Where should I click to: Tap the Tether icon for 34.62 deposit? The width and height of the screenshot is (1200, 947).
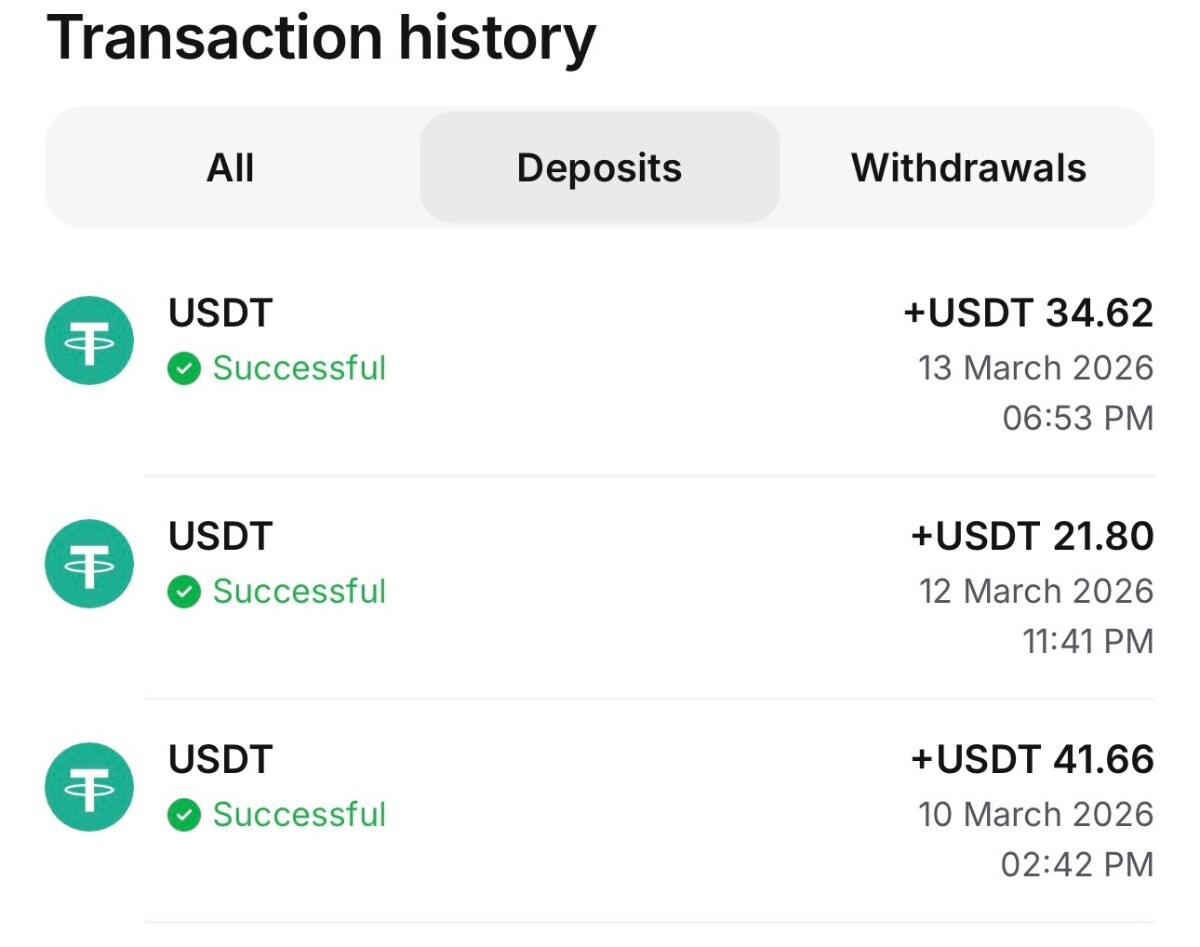[90, 341]
